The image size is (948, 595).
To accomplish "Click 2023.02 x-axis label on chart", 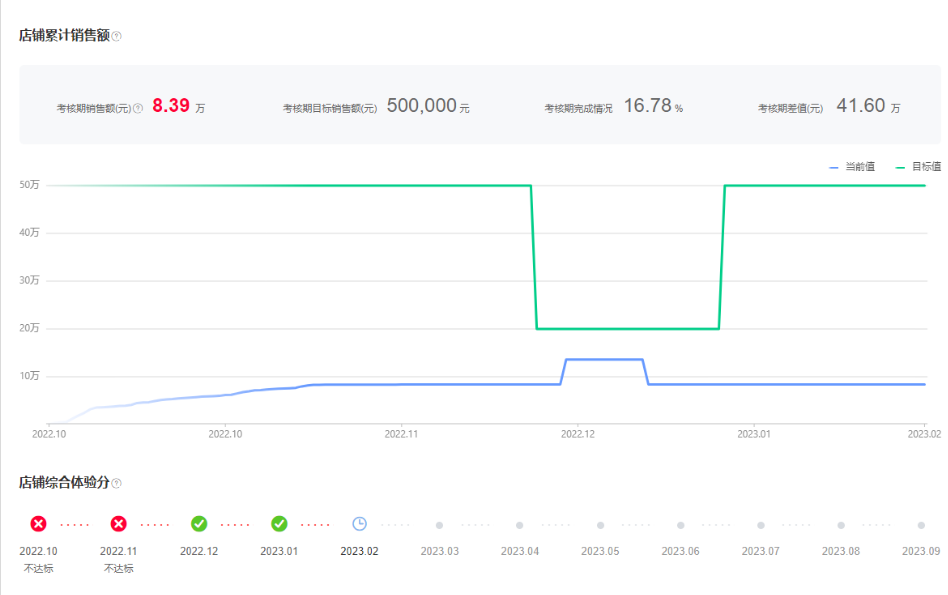I will coord(924,434).
